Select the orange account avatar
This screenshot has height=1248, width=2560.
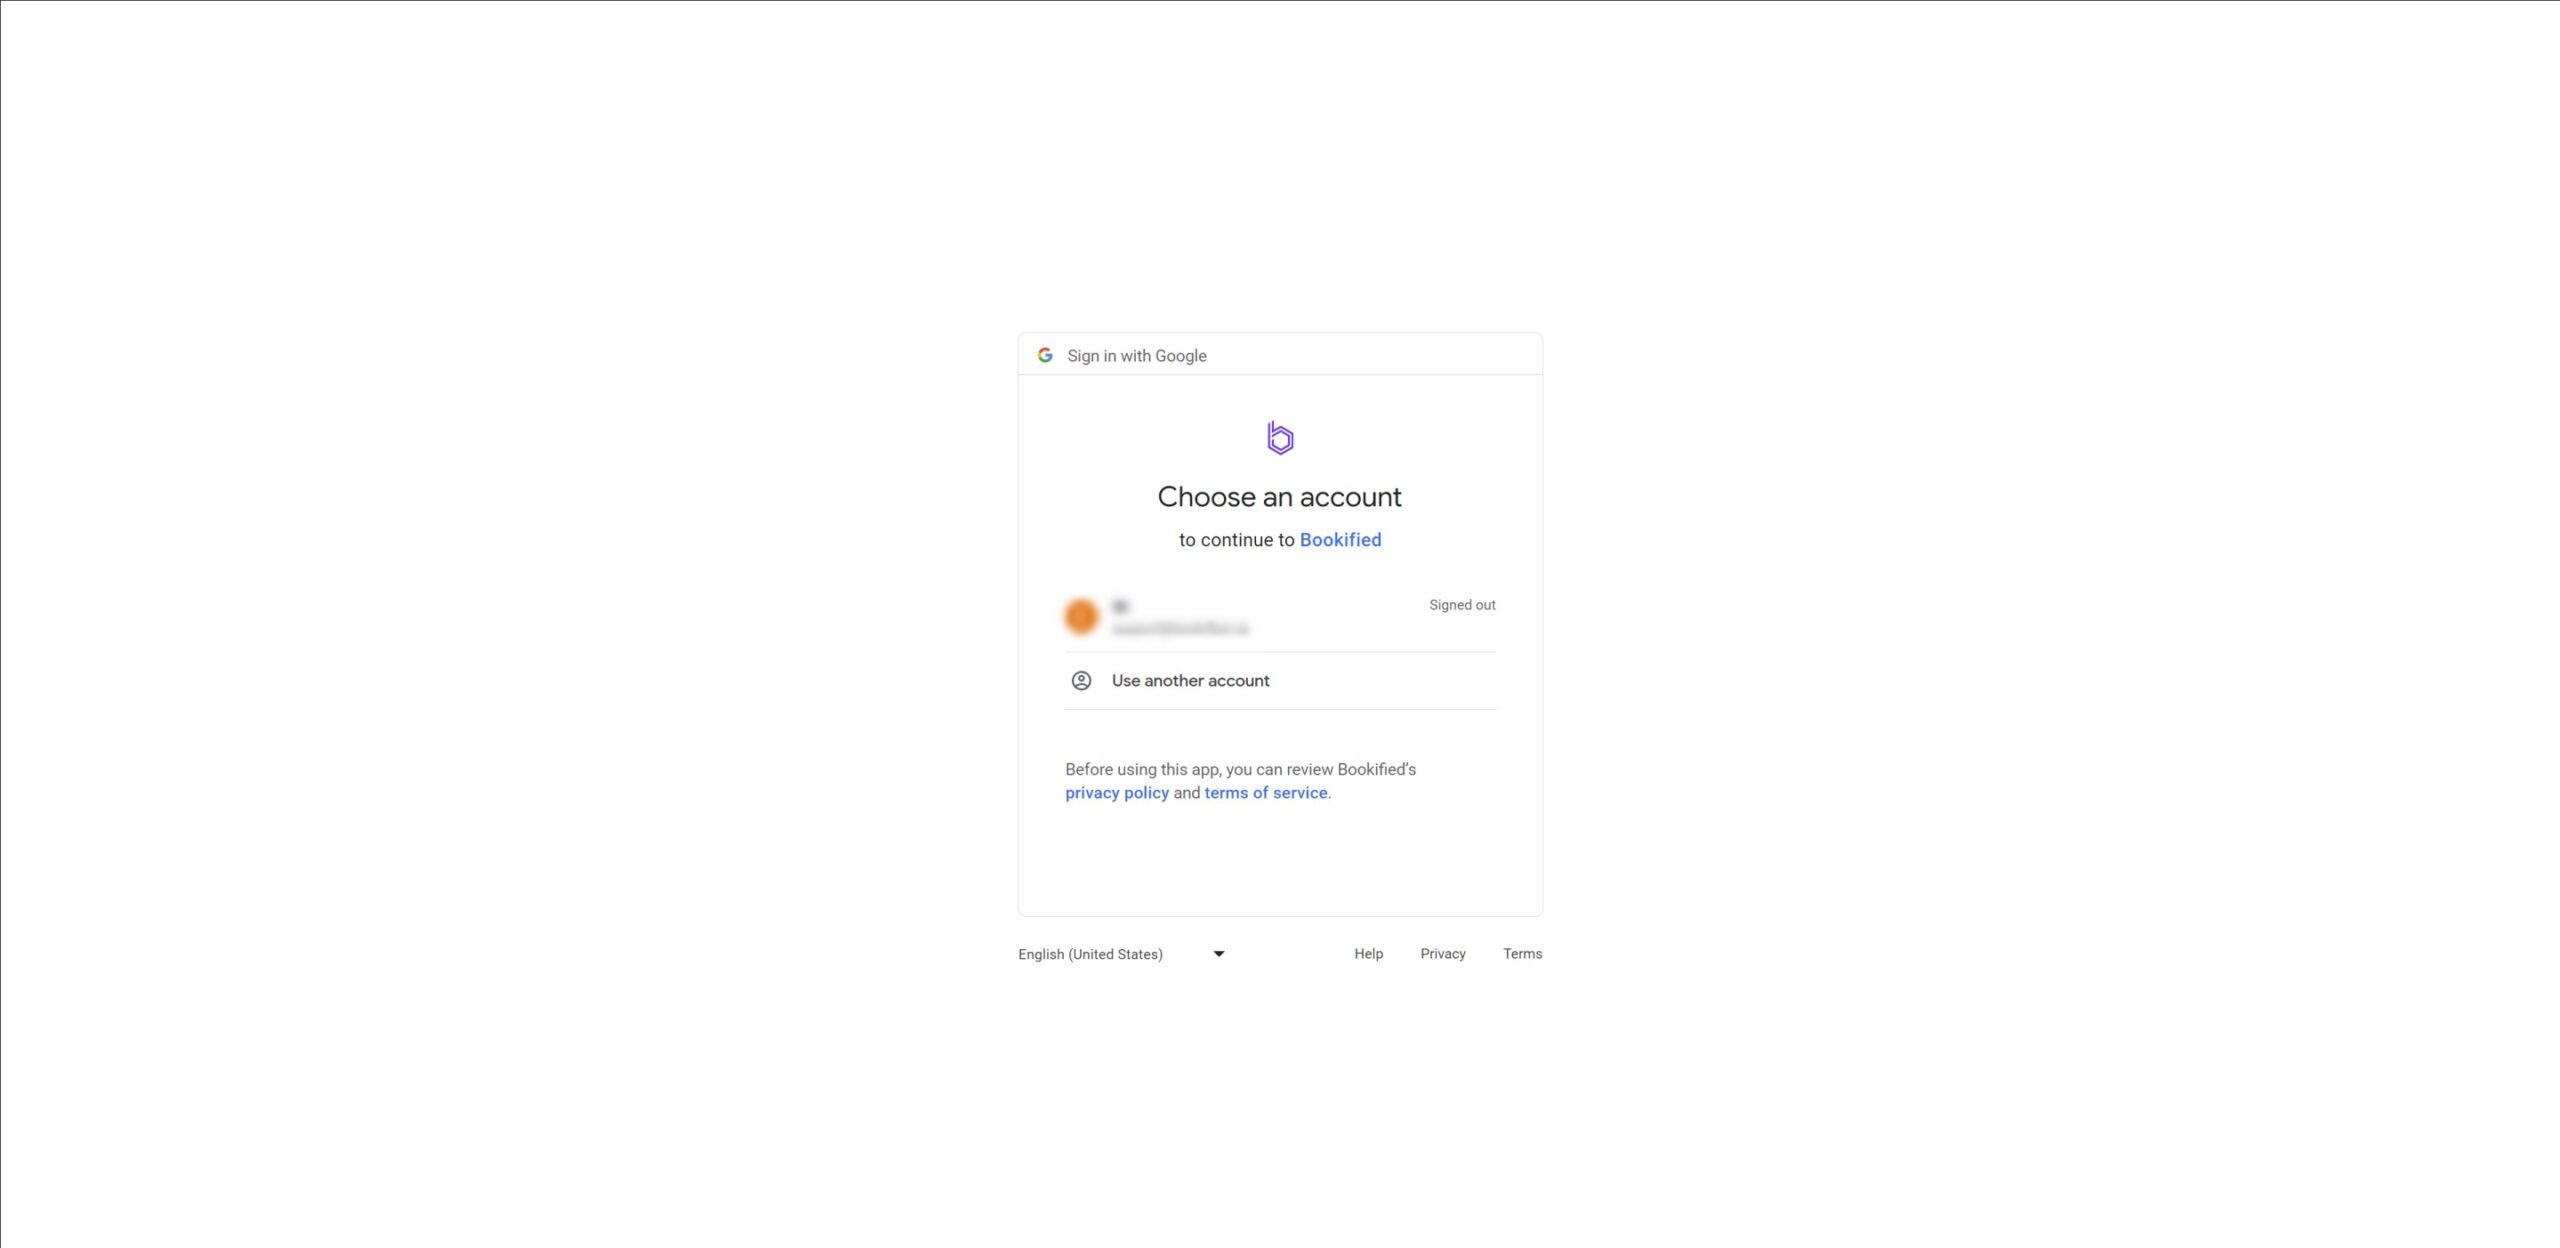[x=1081, y=616]
